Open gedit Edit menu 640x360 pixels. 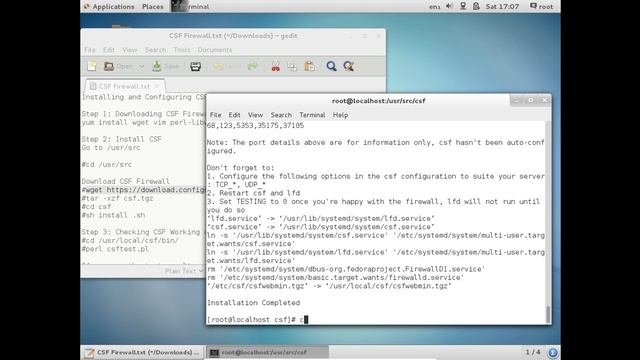point(109,50)
